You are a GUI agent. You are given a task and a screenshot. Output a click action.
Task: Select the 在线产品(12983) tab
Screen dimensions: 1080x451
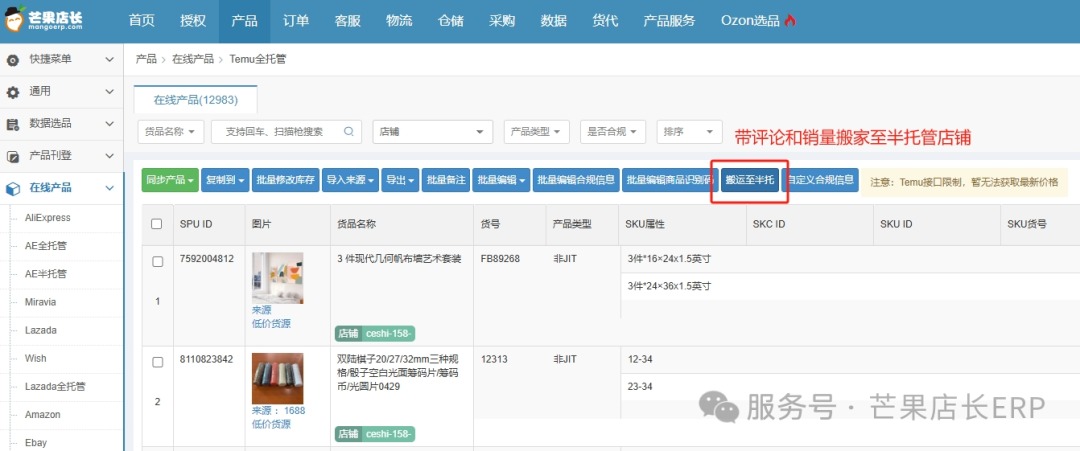[x=196, y=100]
